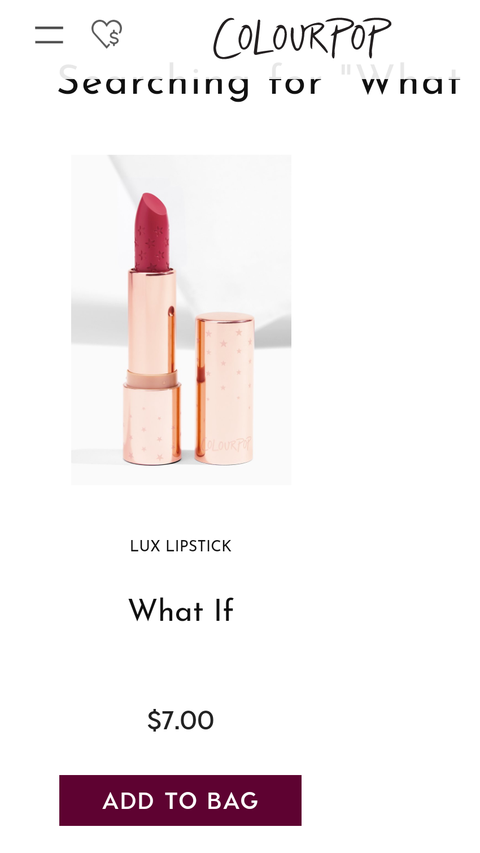Click the LUX LIPSTICK category label
Image resolution: width=480 pixels, height=853 pixels.
(181, 546)
